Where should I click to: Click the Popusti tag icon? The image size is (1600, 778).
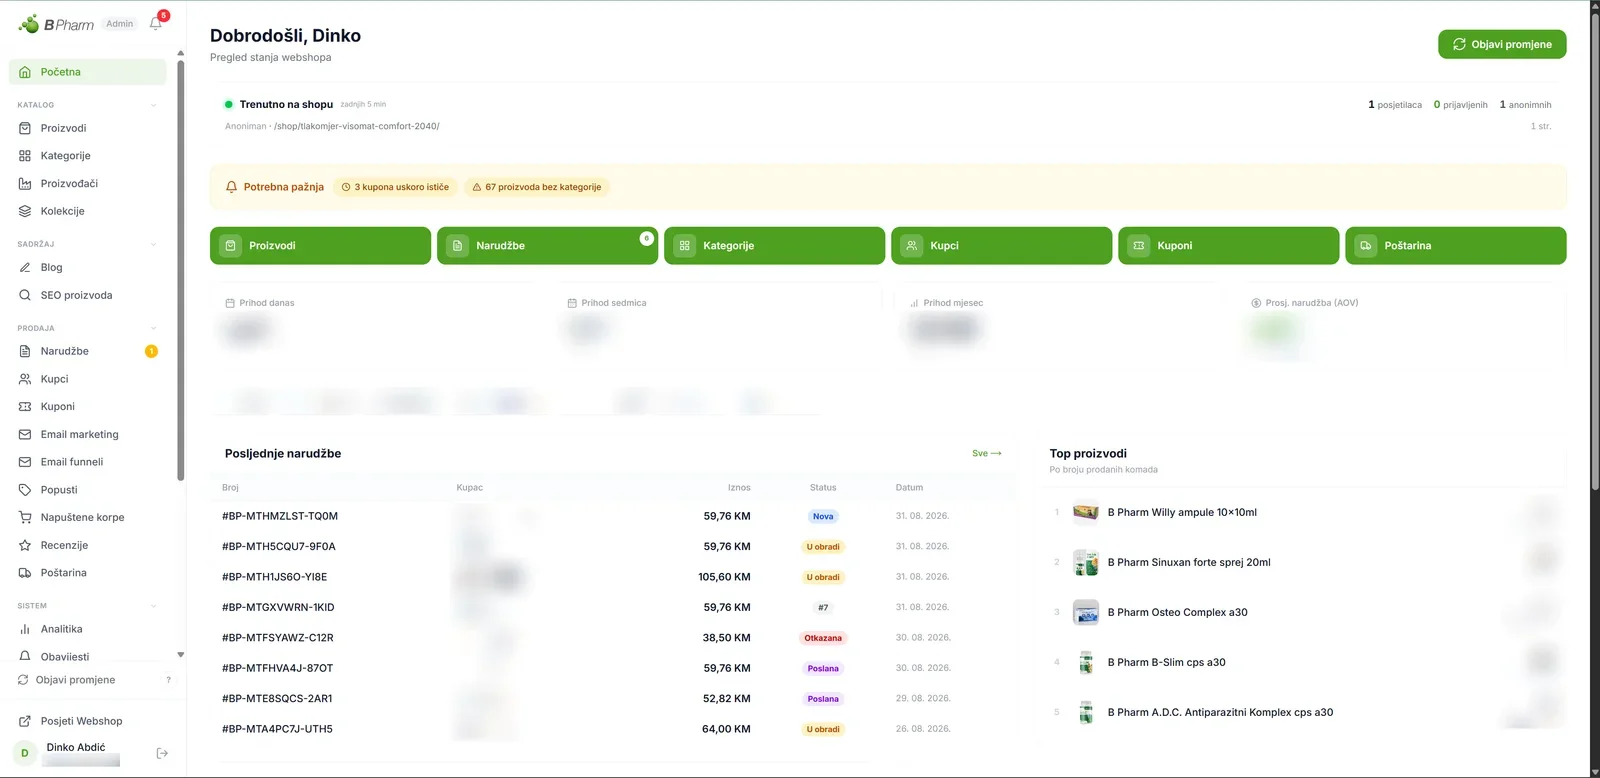click(x=25, y=490)
